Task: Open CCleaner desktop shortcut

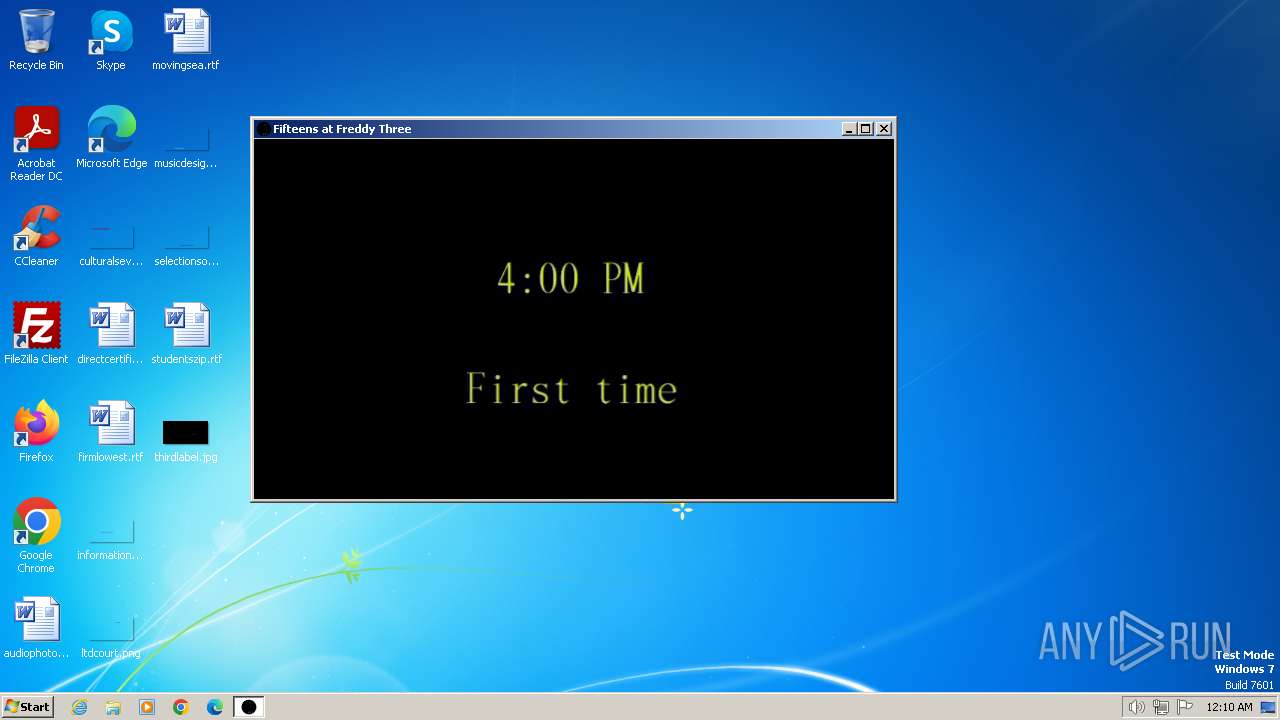Action: tap(36, 236)
